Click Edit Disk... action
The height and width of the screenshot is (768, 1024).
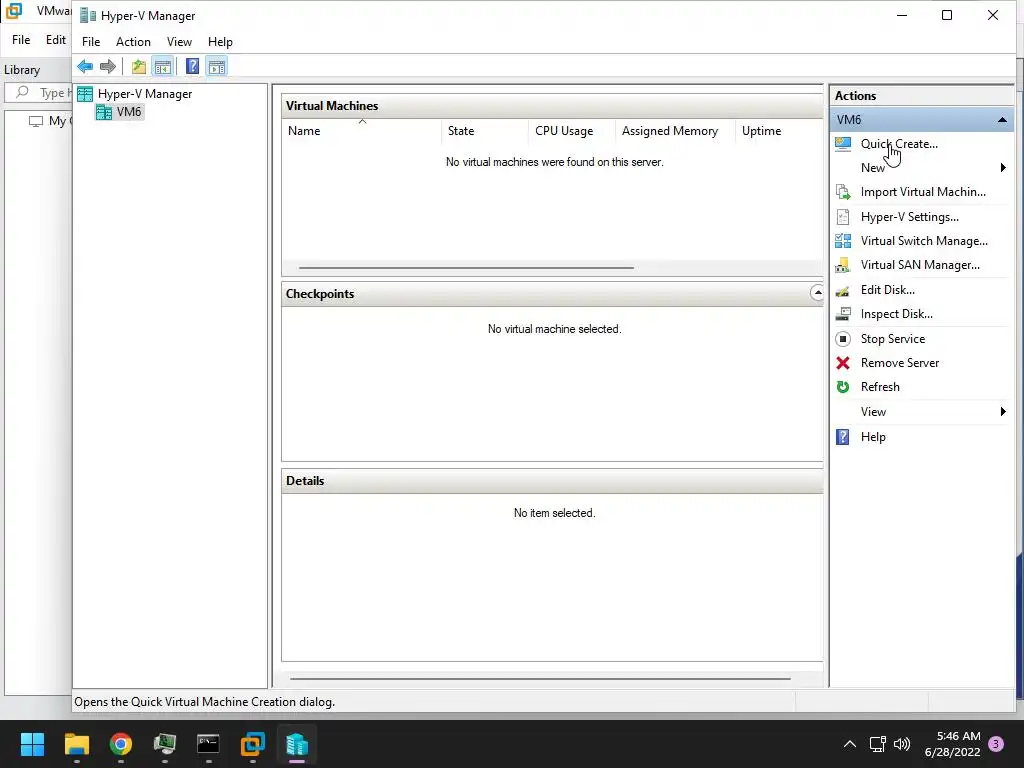887,290
